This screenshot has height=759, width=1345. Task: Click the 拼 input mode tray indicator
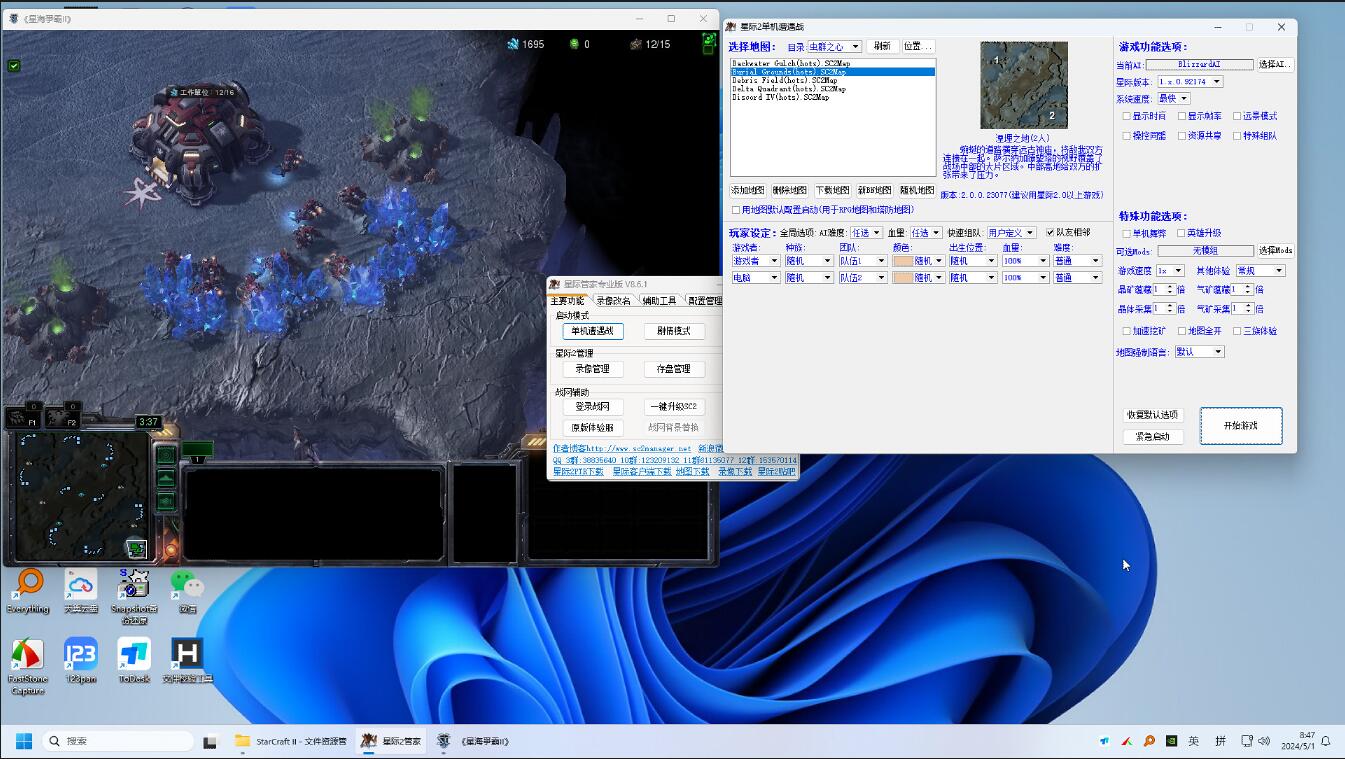pyautogui.click(x=1220, y=741)
